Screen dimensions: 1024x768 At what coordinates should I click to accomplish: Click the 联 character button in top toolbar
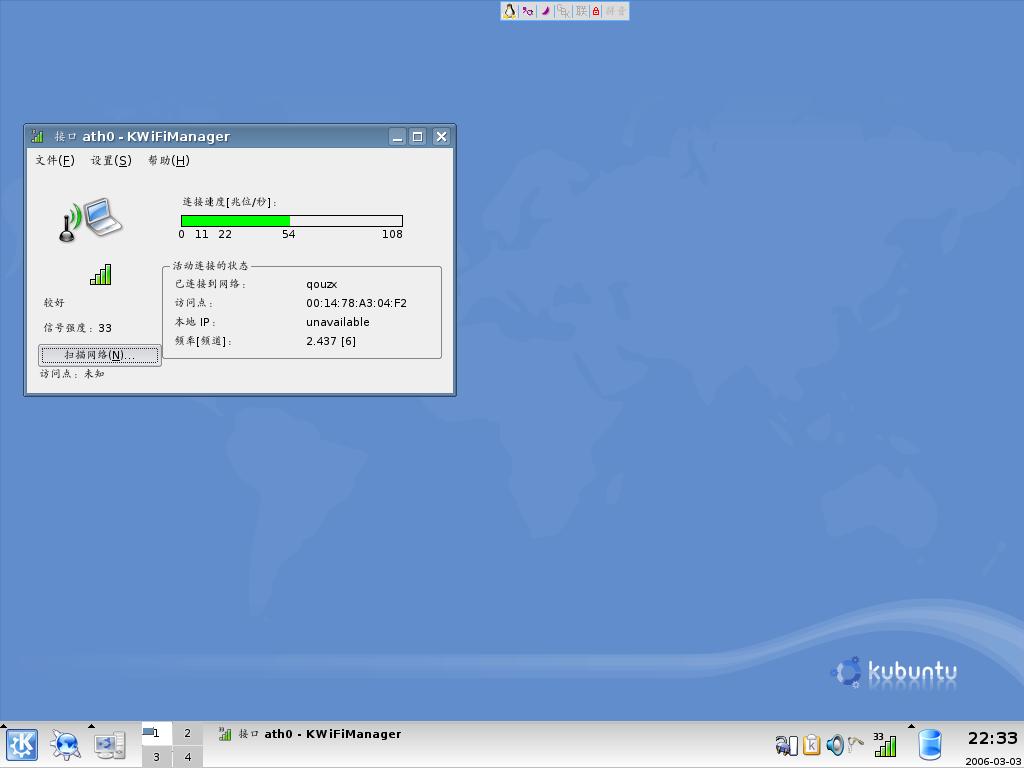pos(581,11)
